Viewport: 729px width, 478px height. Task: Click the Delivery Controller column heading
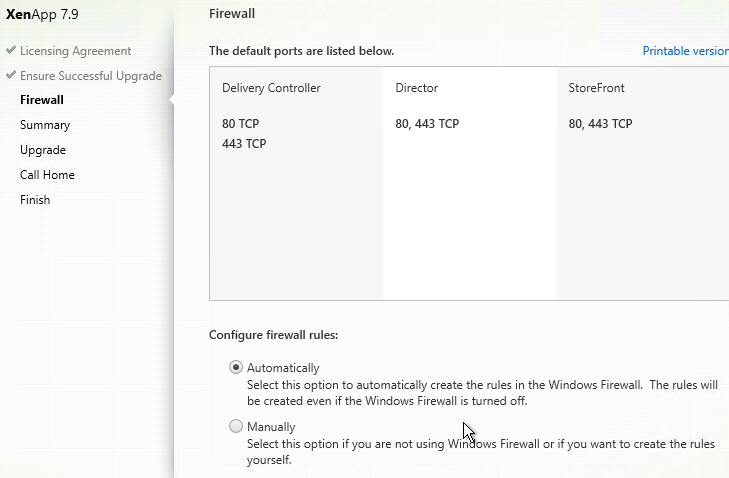pos(271,88)
